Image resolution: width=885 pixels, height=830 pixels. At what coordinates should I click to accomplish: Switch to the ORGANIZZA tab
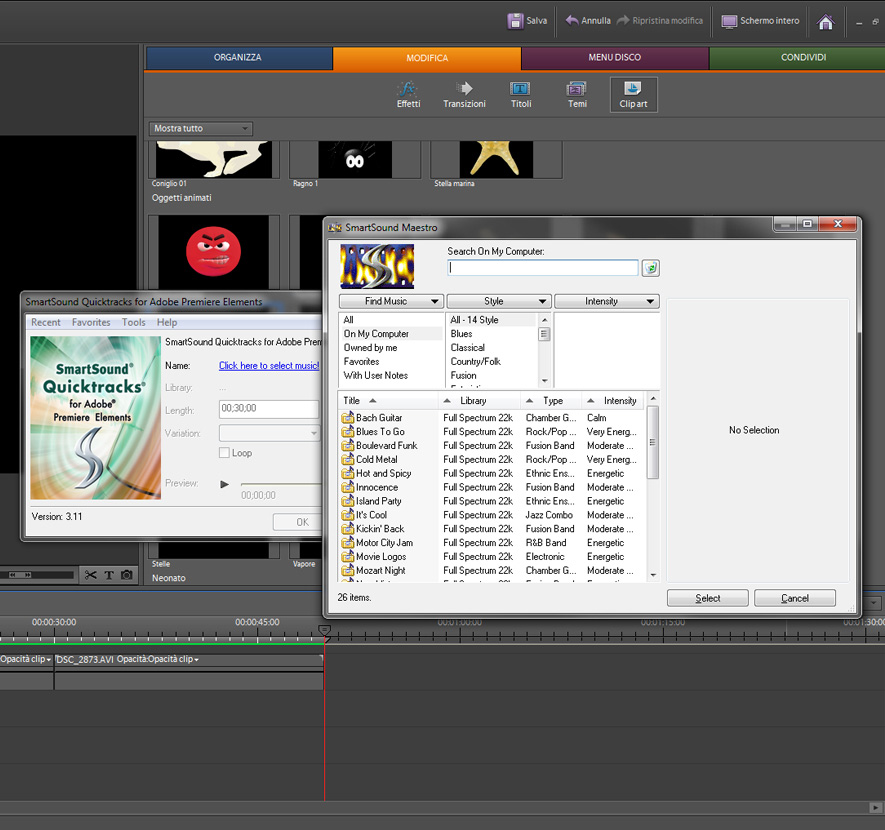click(238, 58)
